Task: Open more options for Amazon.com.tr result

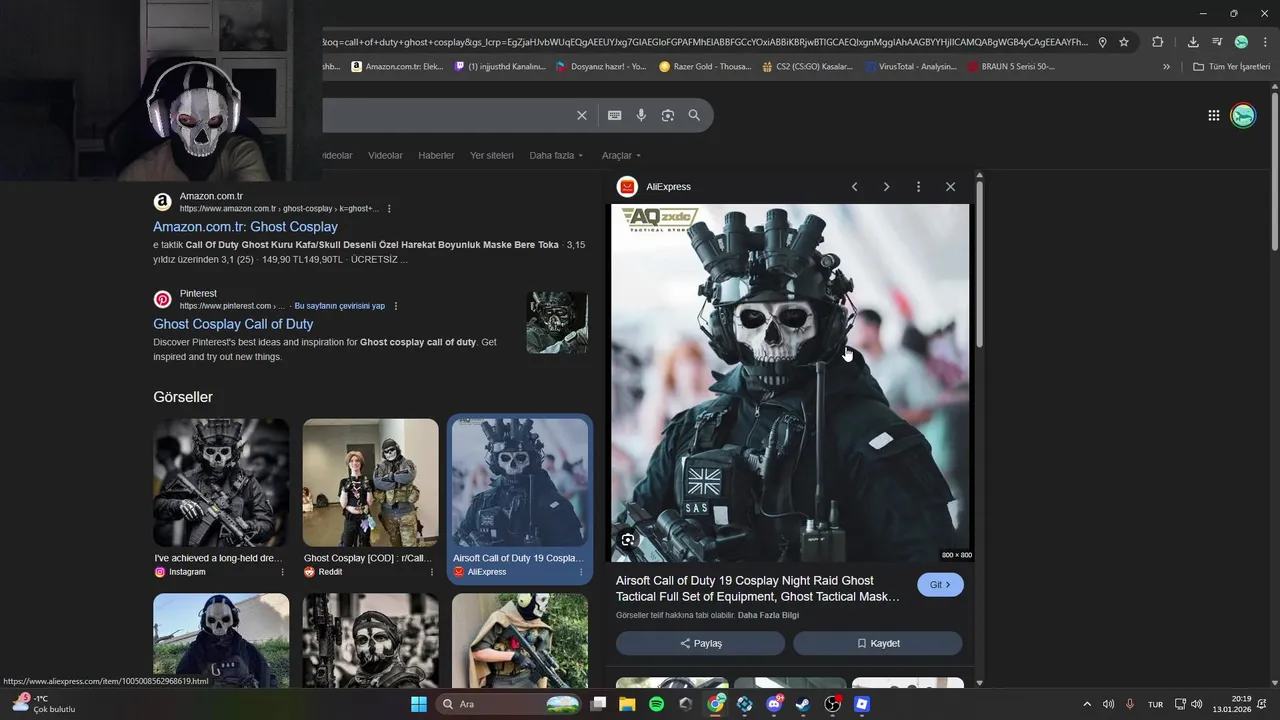Action: pos(389,209)
